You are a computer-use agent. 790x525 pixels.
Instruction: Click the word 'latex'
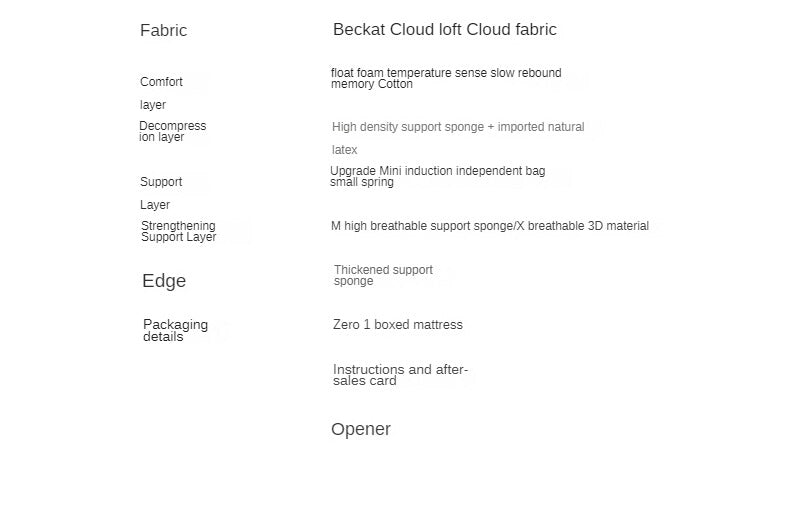click(344, 150)
